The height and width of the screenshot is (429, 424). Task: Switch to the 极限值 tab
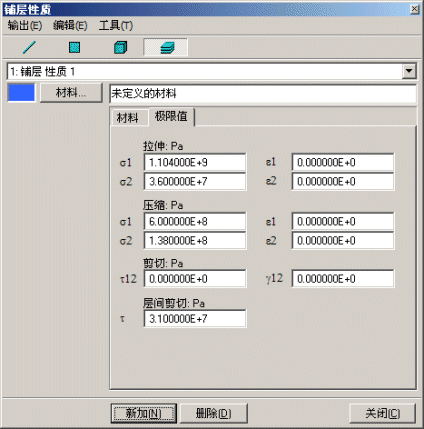(x=171, y=116)
